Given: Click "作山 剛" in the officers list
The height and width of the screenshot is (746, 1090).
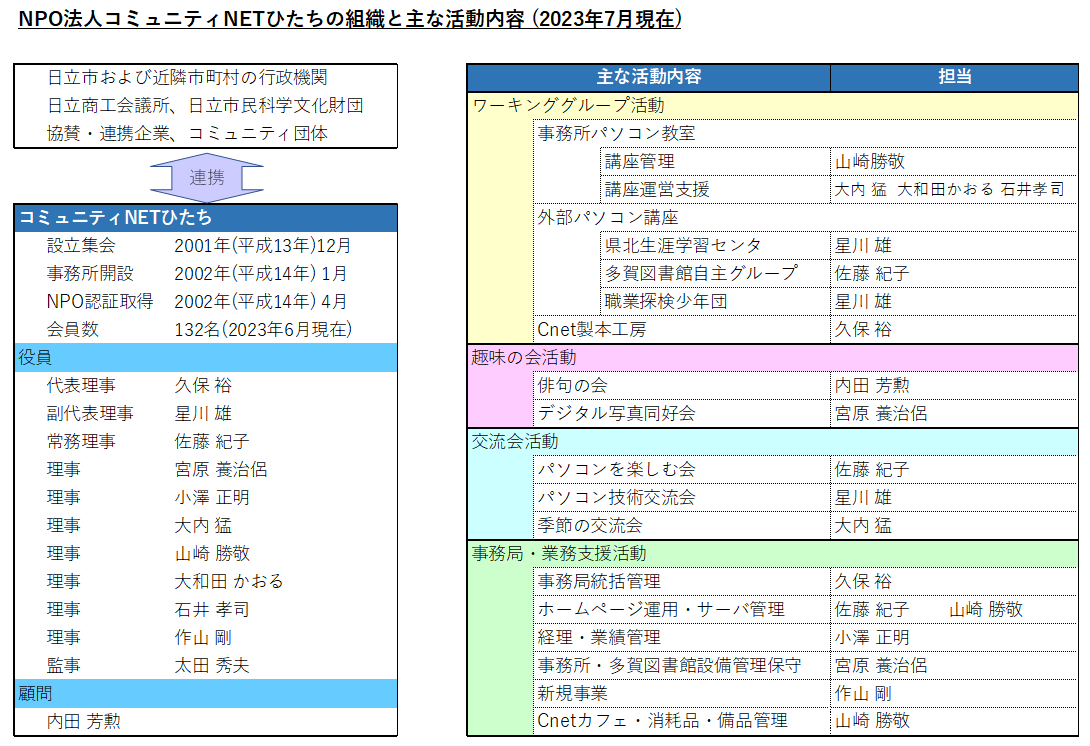Looking at the screenshot, I should (203, 637).
